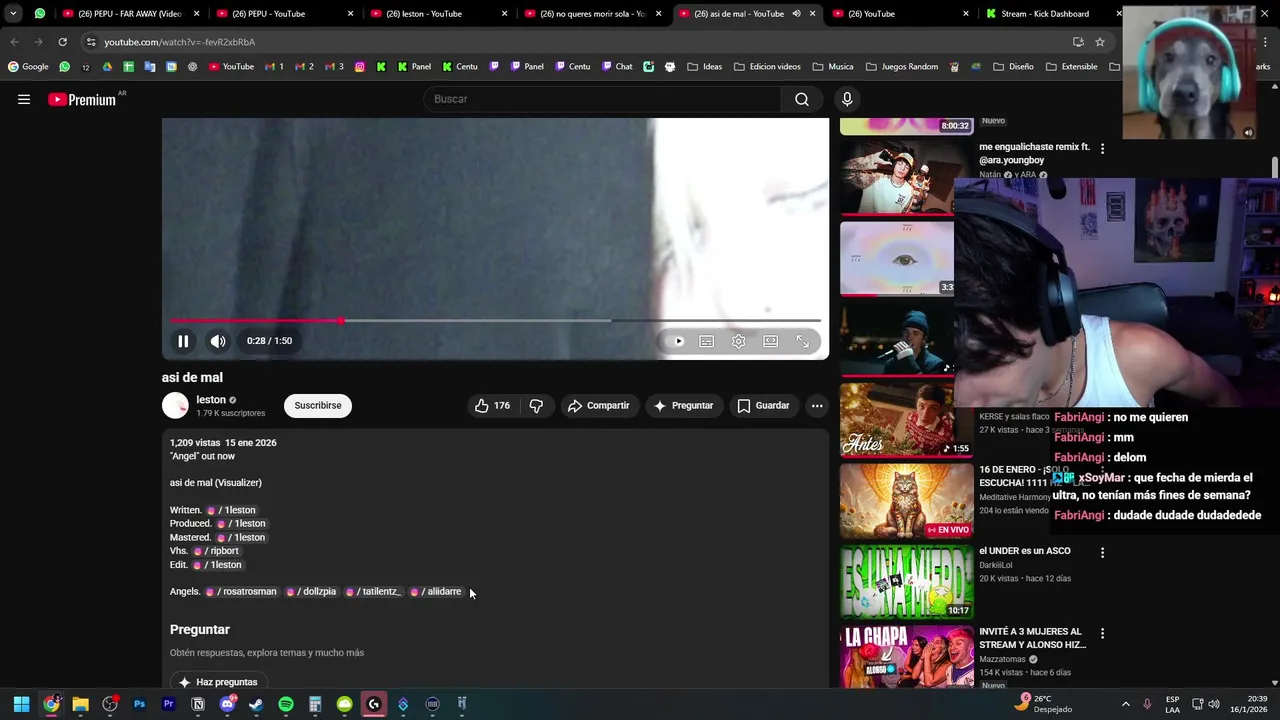This screenshot has width=1280, height=720.
Task: Click the search magnifier button
Action: 802,99
